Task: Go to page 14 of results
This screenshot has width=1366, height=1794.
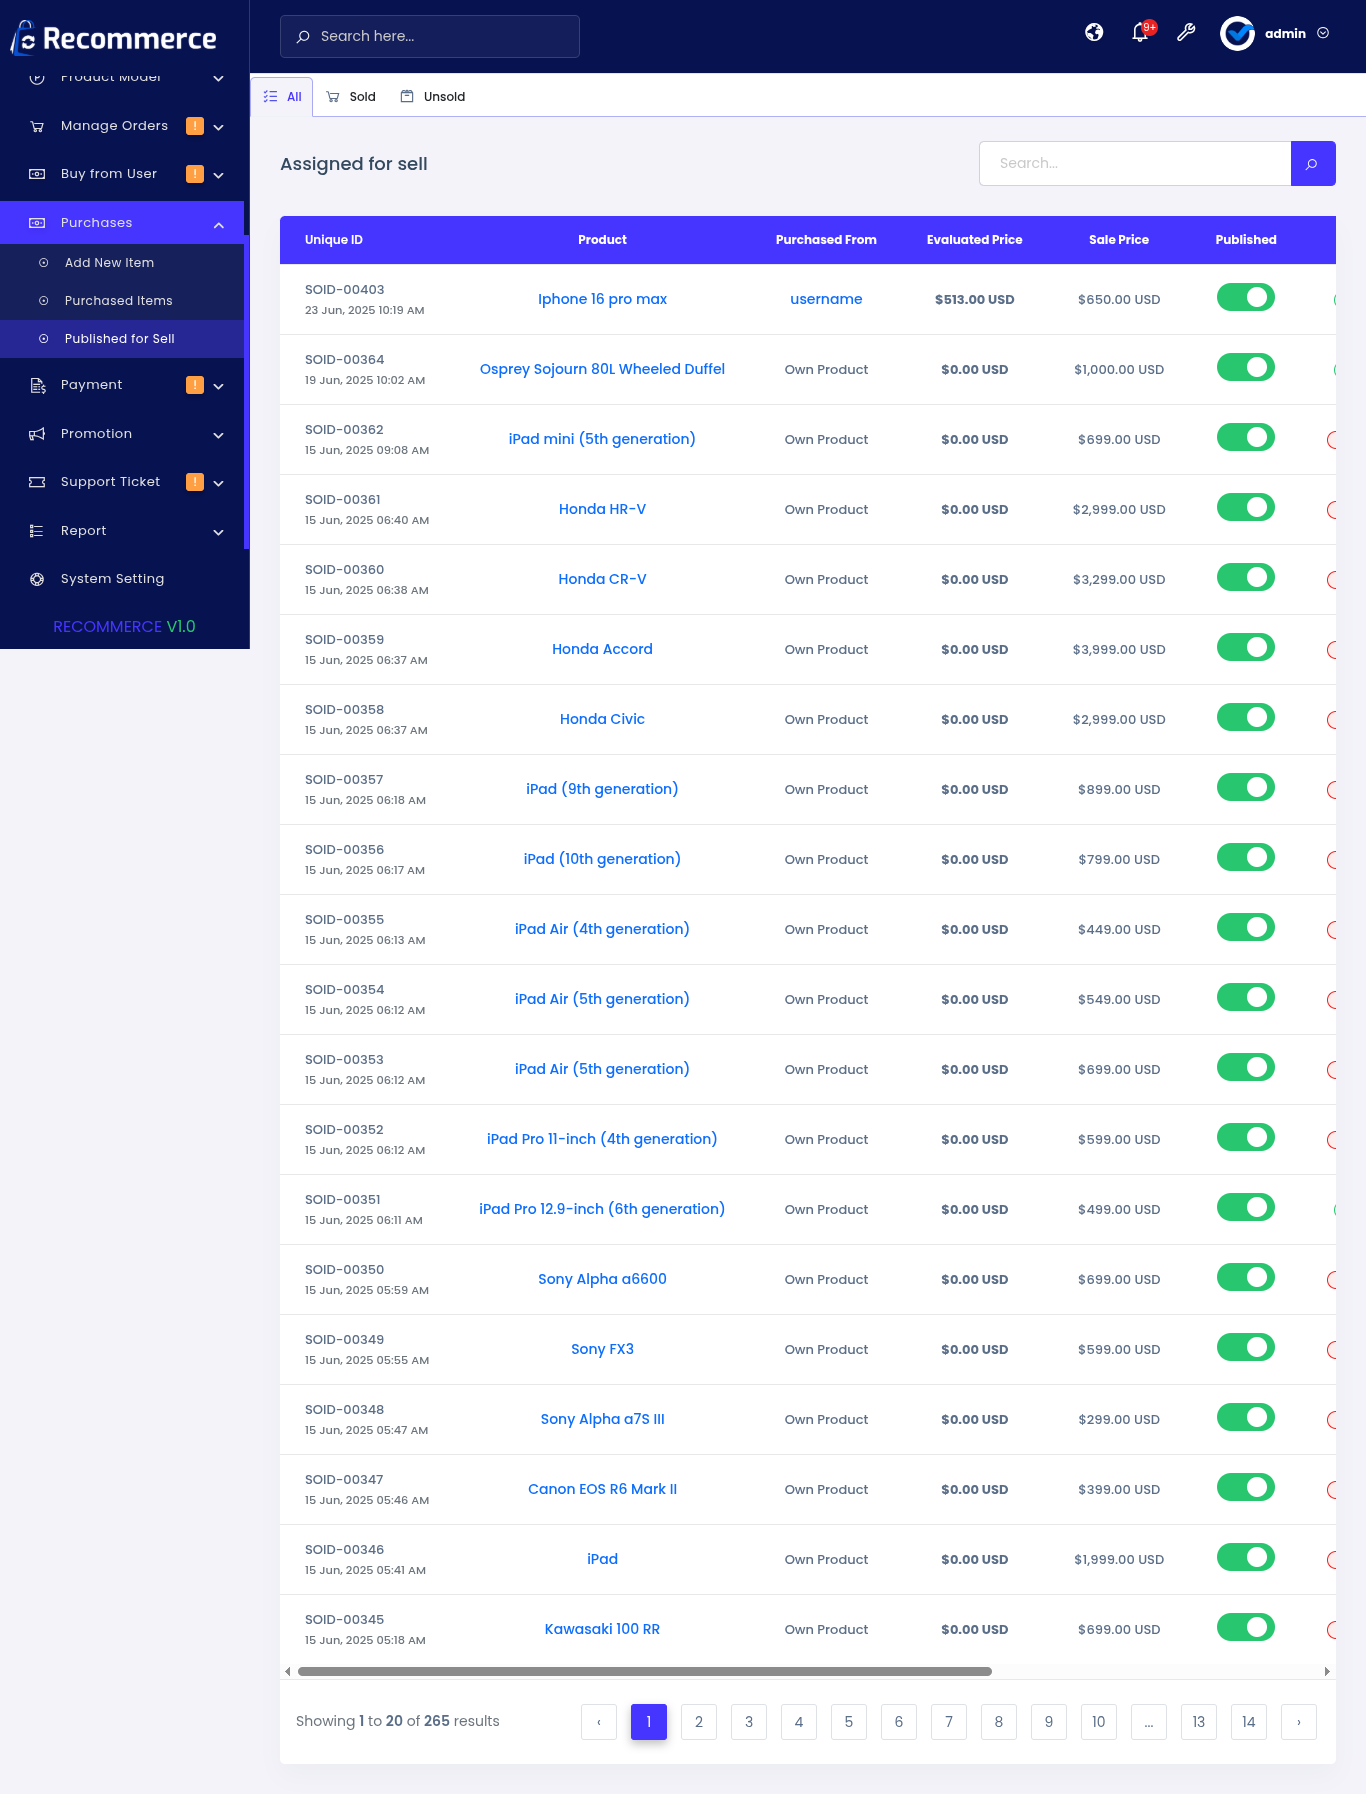Action: pos(1249,1722)
